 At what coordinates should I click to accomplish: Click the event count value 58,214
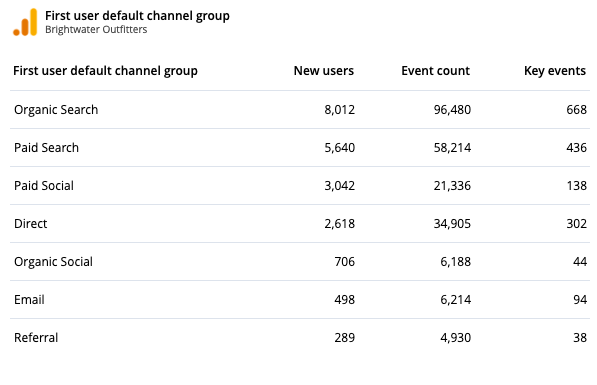click(452, 148)
